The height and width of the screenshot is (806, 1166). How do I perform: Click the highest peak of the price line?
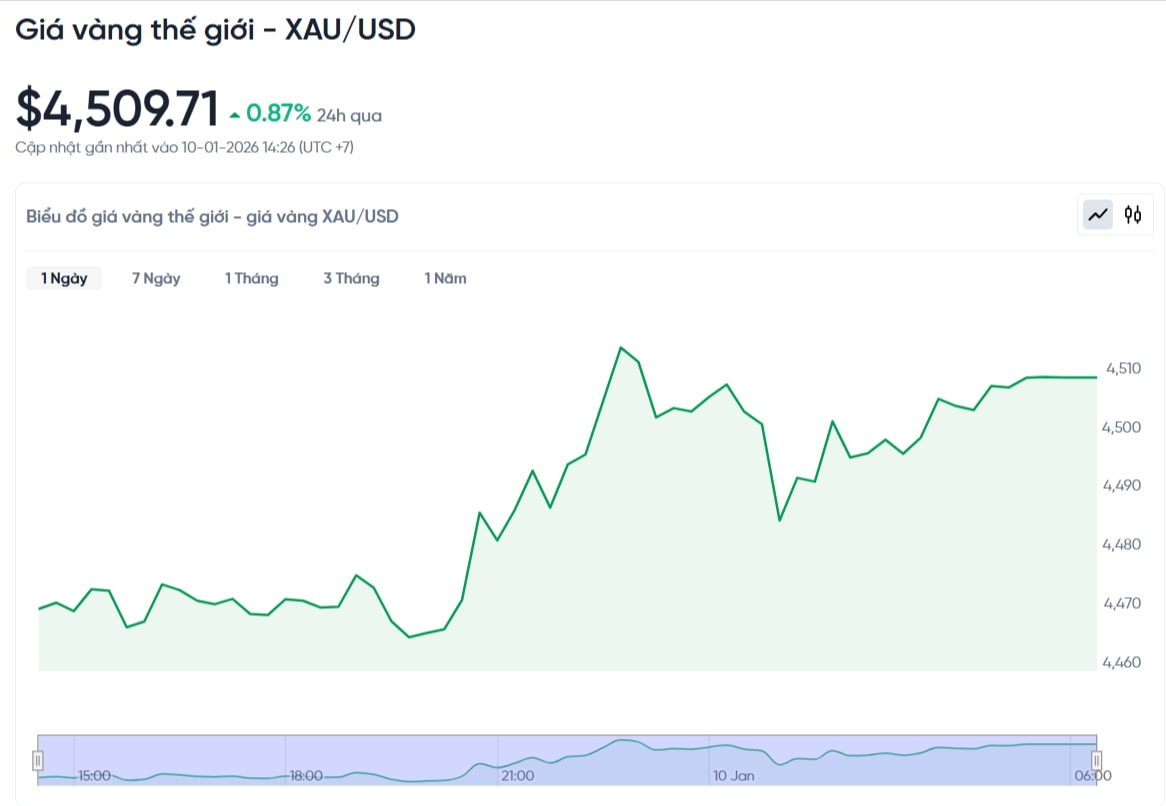point(621,348)
